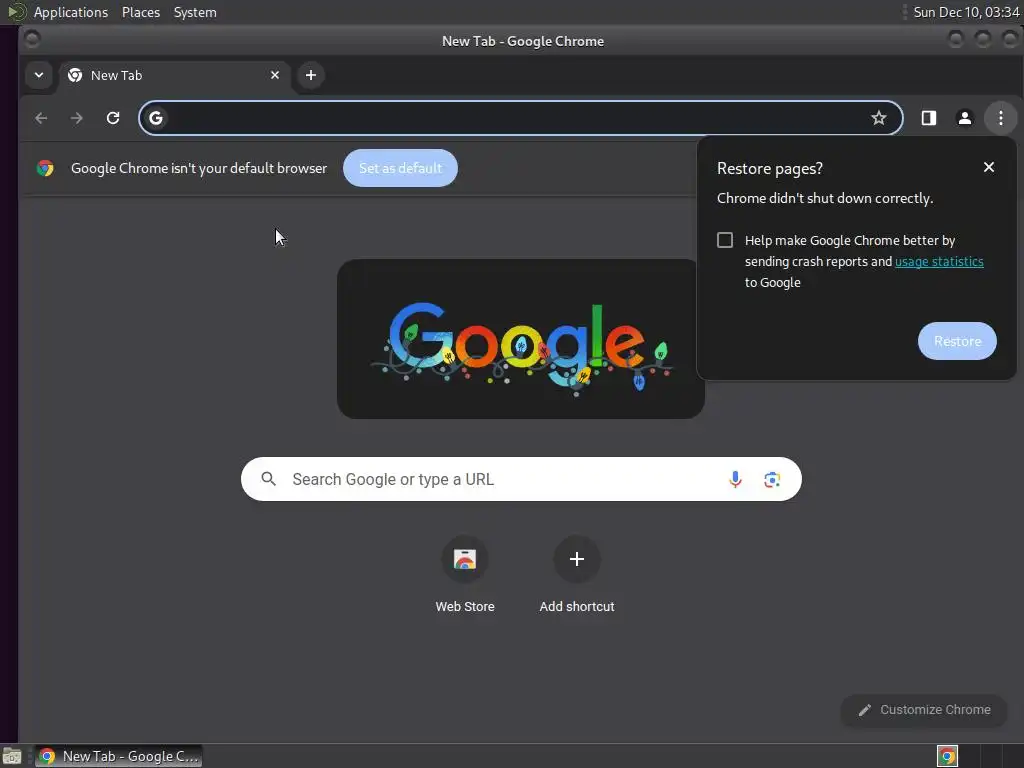Reload the current page
Image resolution: width=1024 pixels, height=768 pixels.
click(x=113, y=118)
